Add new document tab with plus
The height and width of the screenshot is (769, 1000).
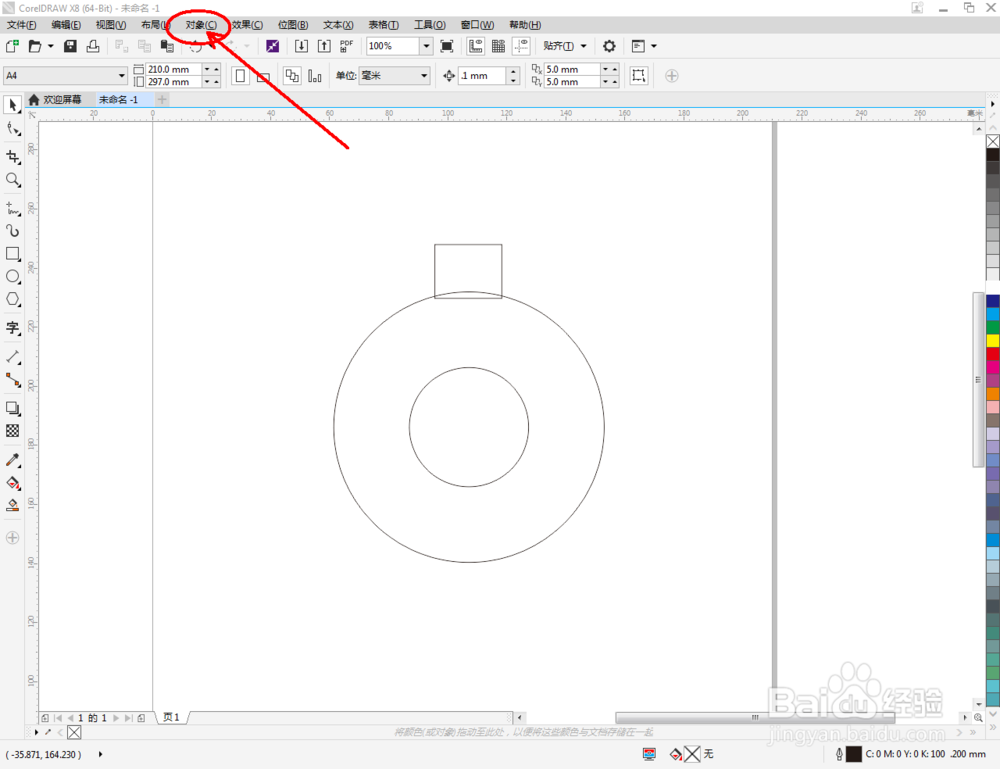[x=162, y=99]
